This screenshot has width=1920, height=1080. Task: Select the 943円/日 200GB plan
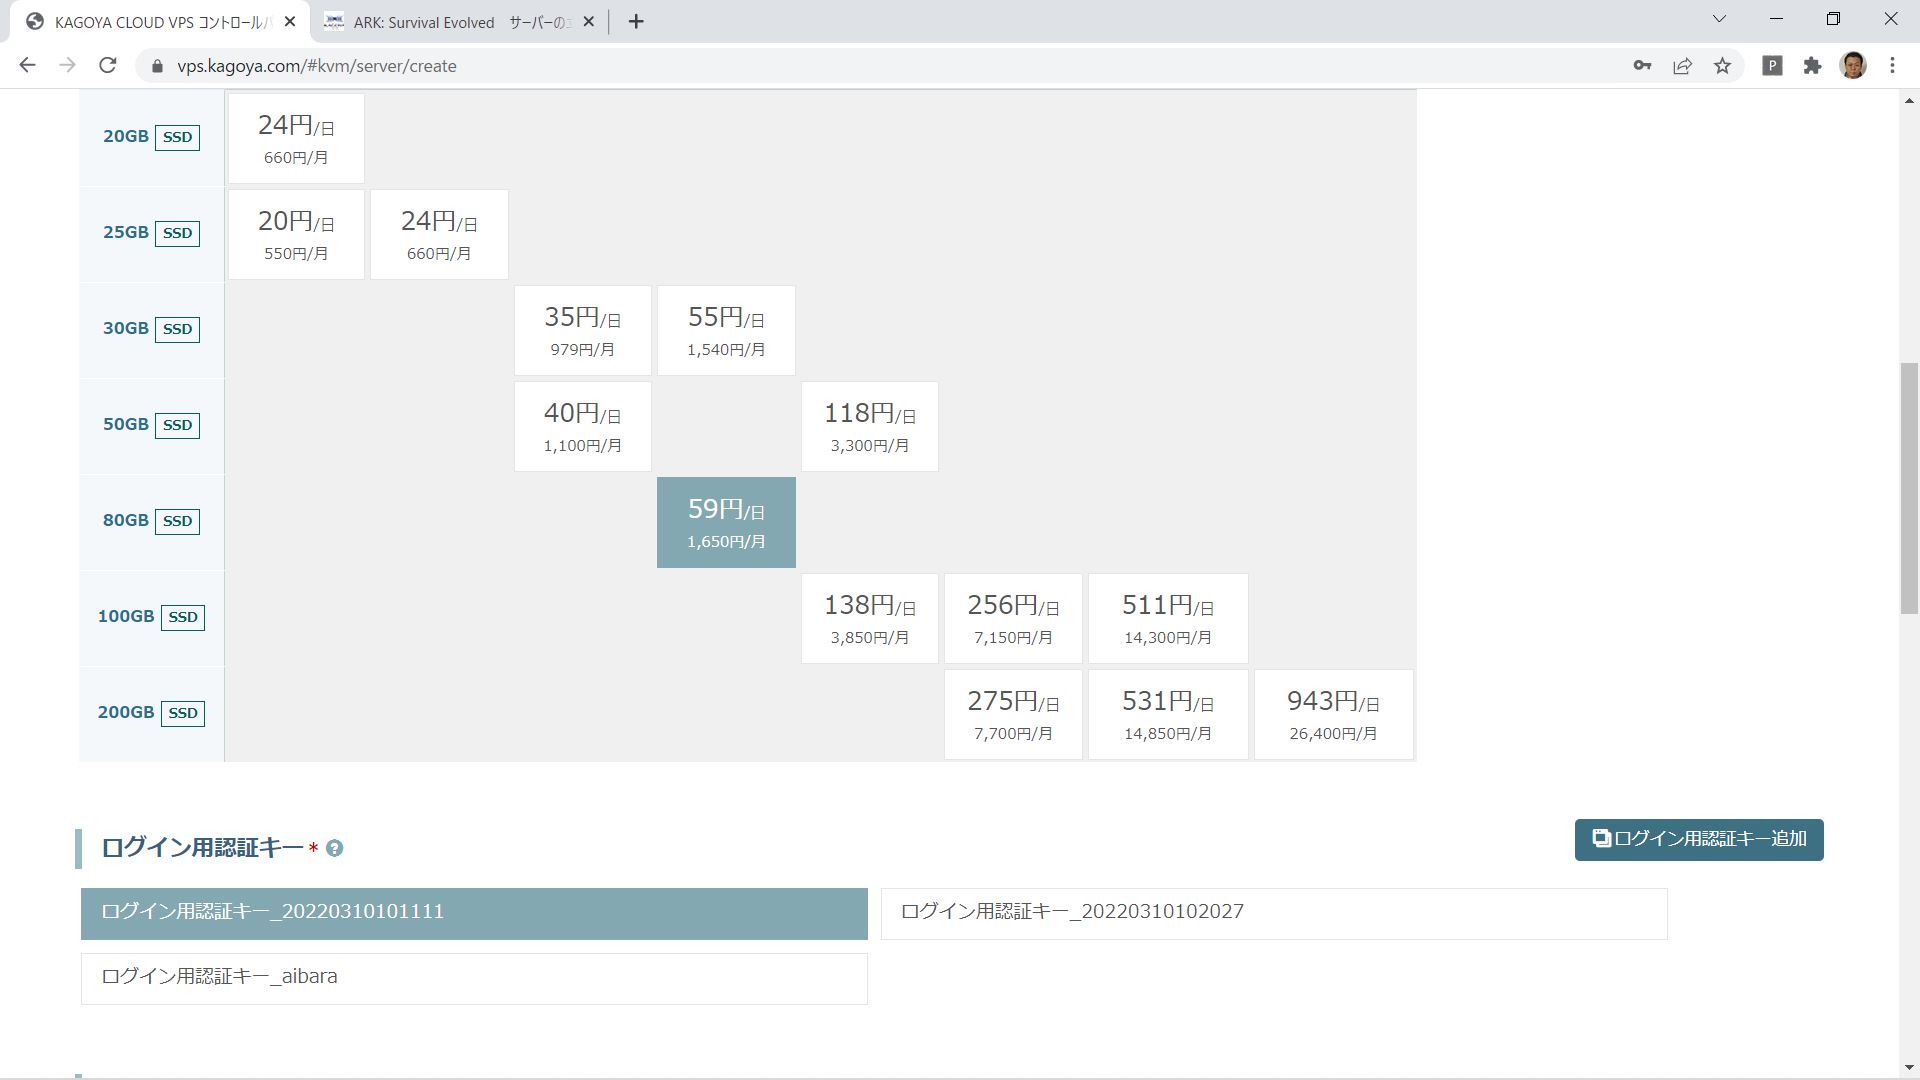[1333, 715]
